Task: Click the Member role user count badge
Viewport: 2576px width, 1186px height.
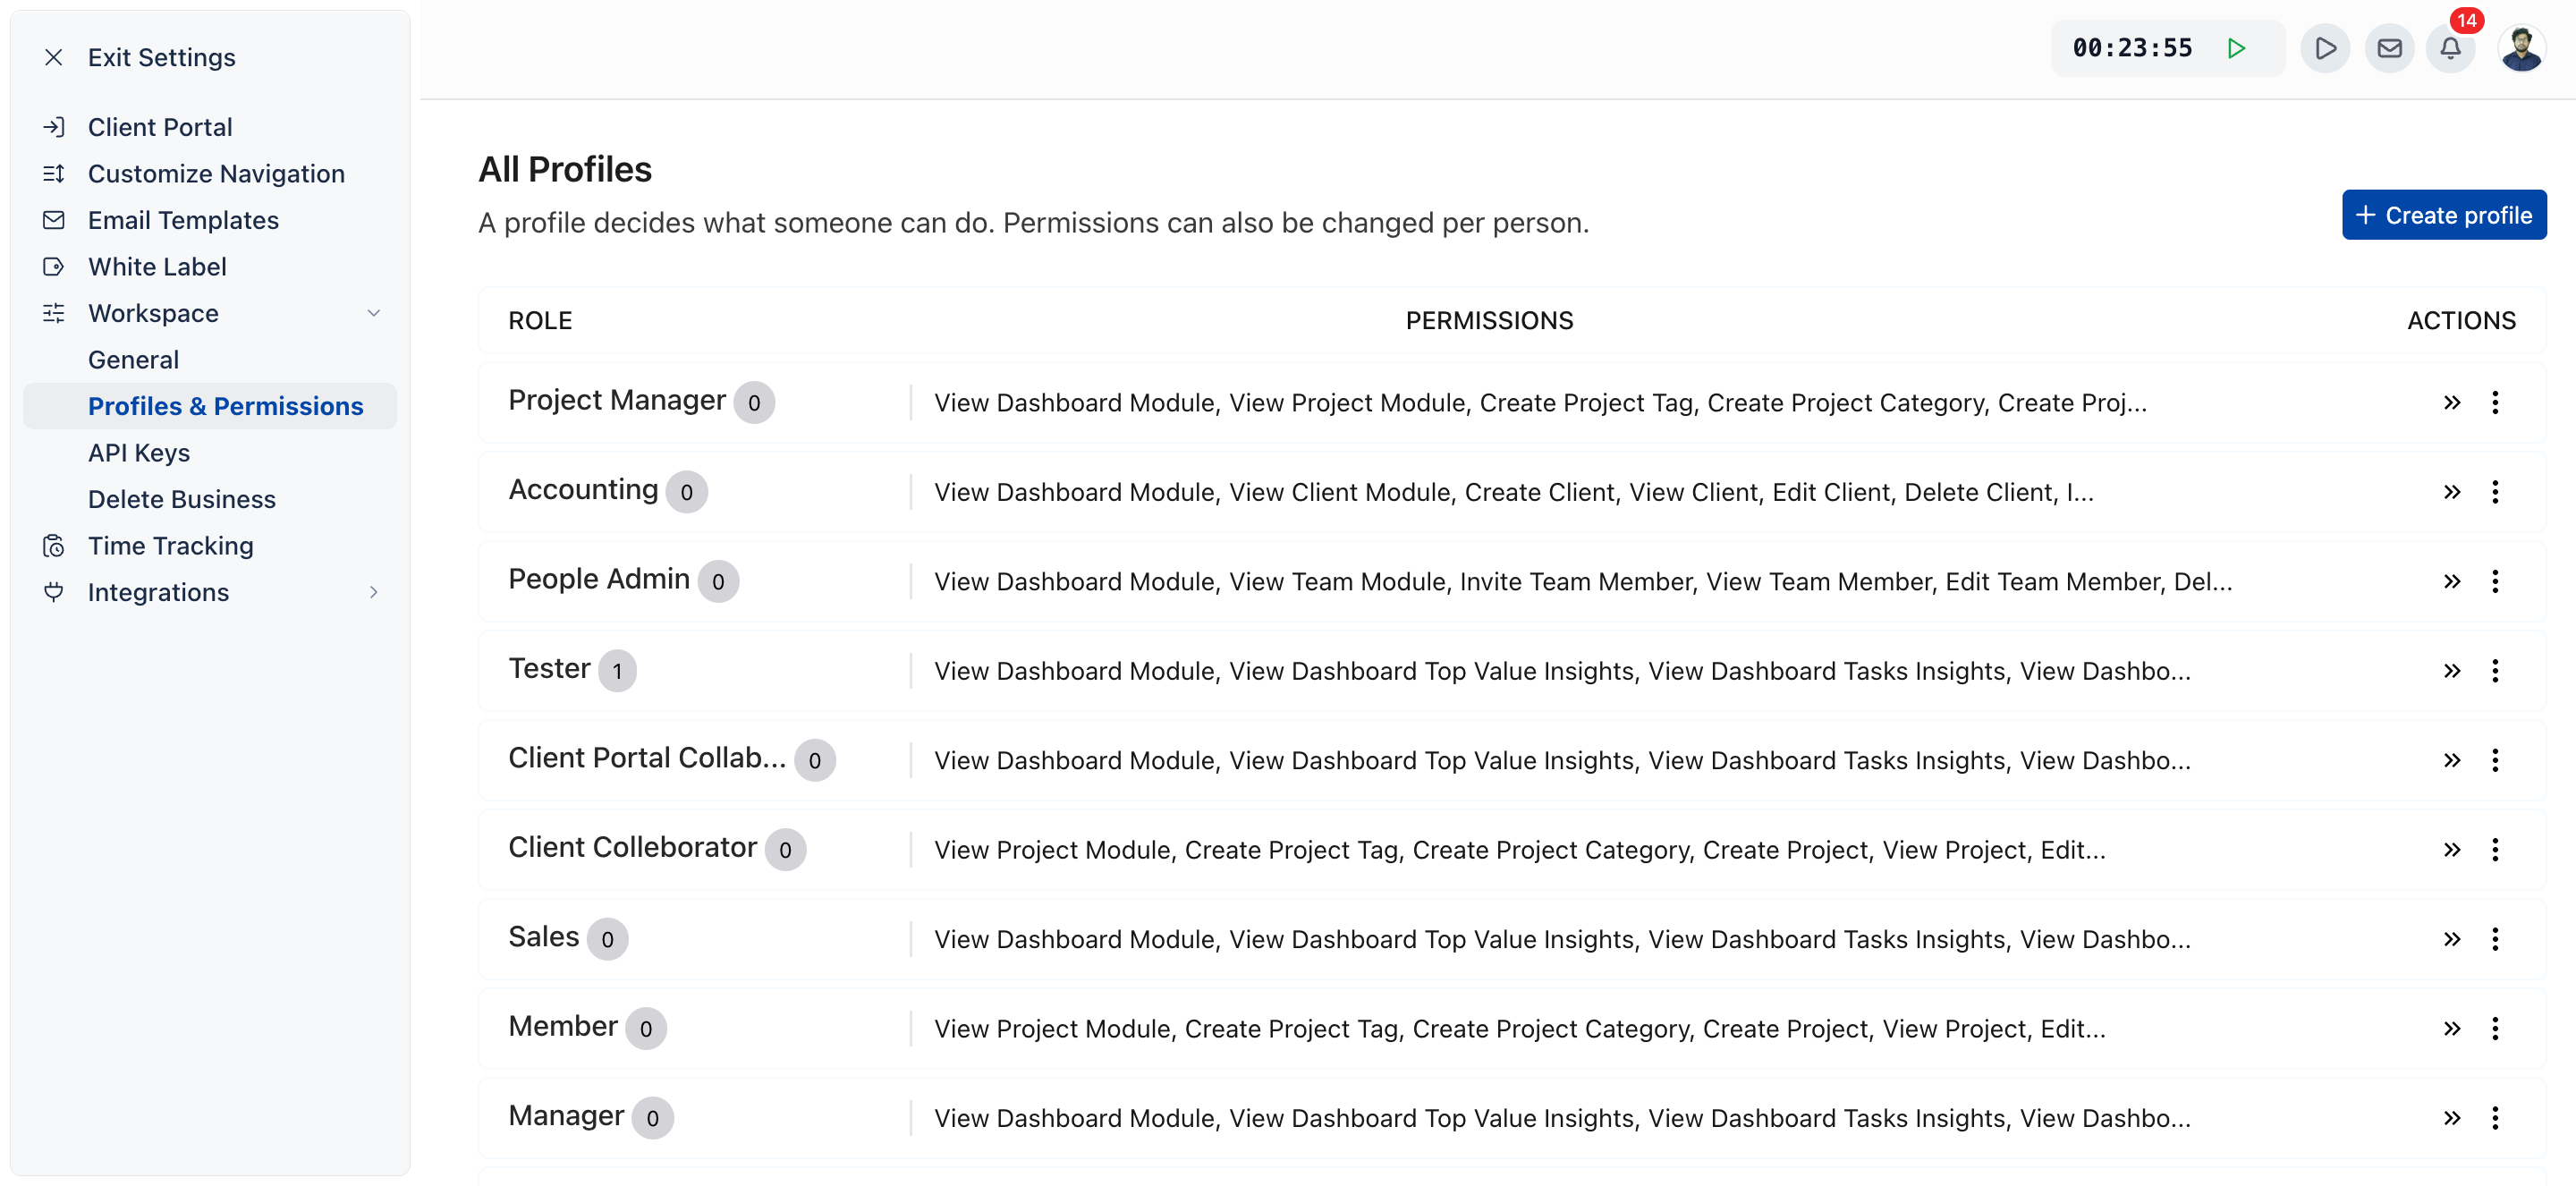Action: click(645, 1028)
